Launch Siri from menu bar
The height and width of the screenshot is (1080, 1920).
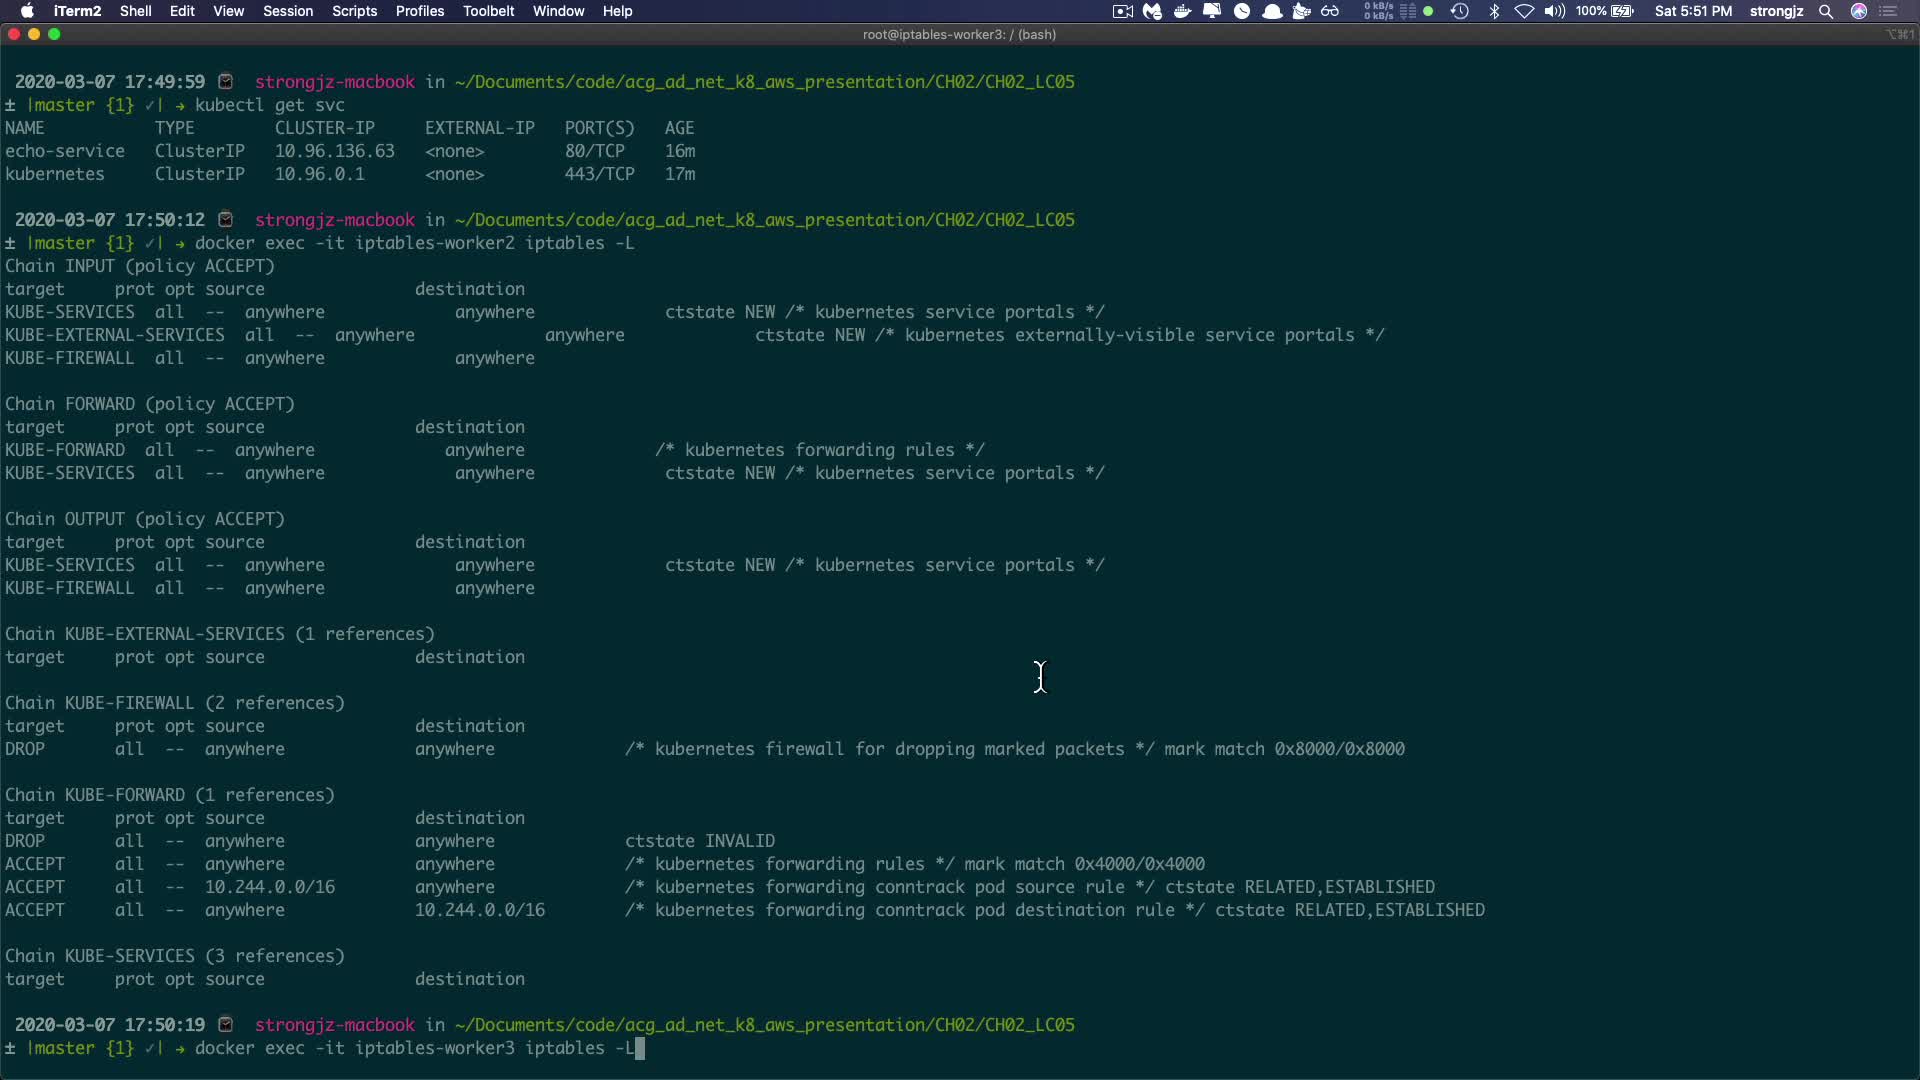(x=1859, y=11)
